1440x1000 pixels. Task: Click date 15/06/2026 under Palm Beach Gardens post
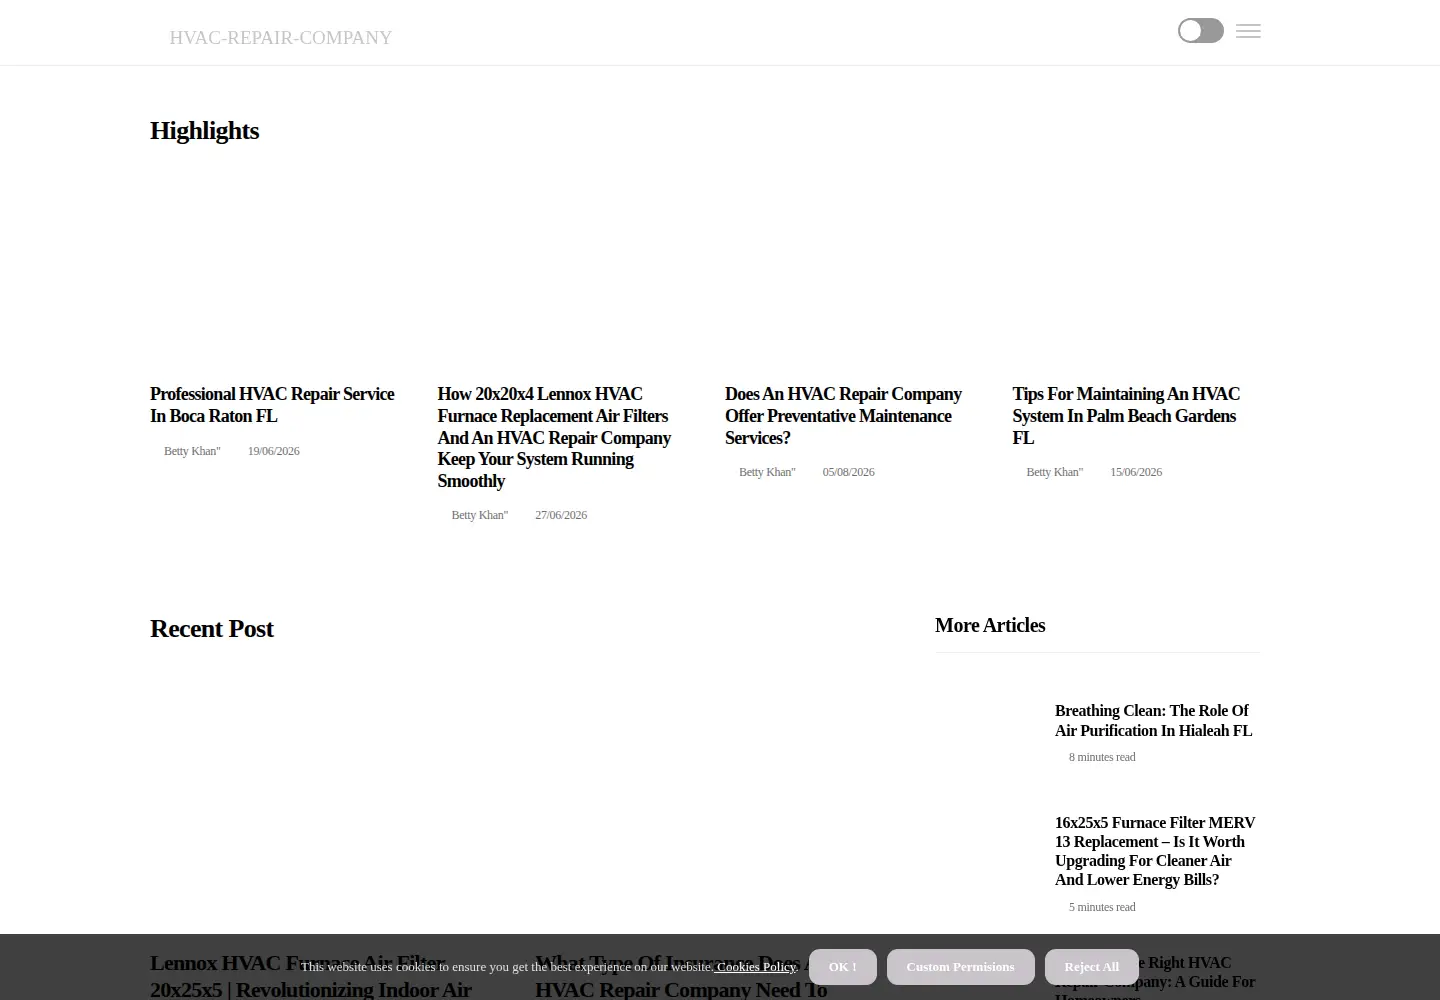(x=1135, y=472)
